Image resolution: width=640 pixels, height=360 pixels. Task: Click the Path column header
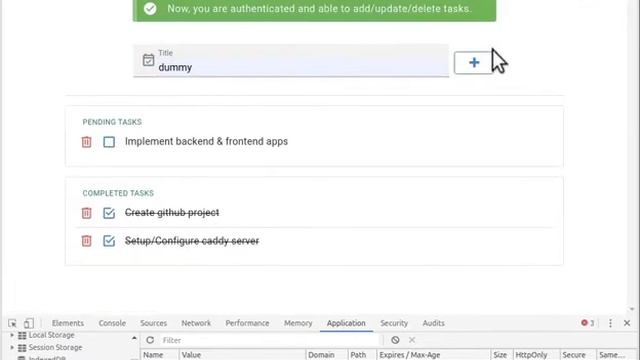pyautogui.click(x=362, y=355)
